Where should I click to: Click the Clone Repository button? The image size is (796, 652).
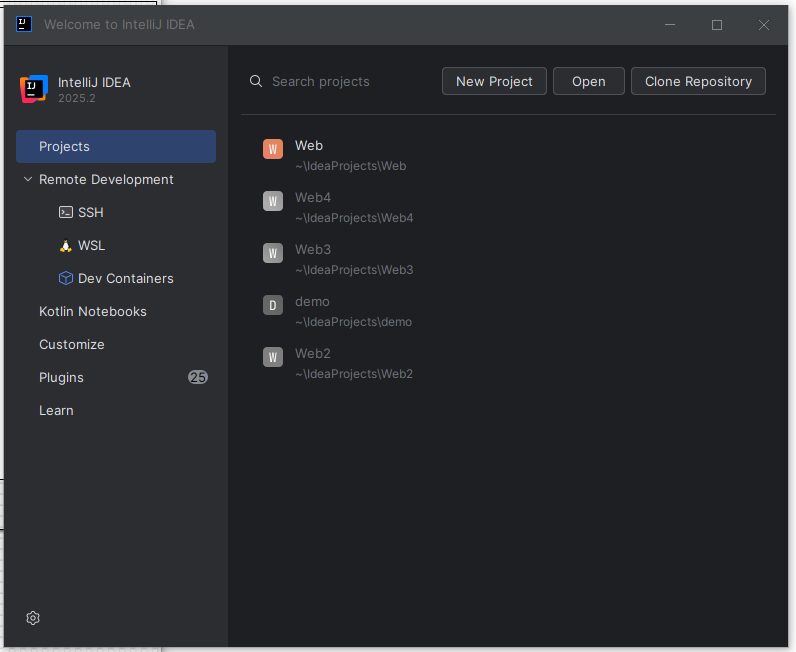[698, 81]
